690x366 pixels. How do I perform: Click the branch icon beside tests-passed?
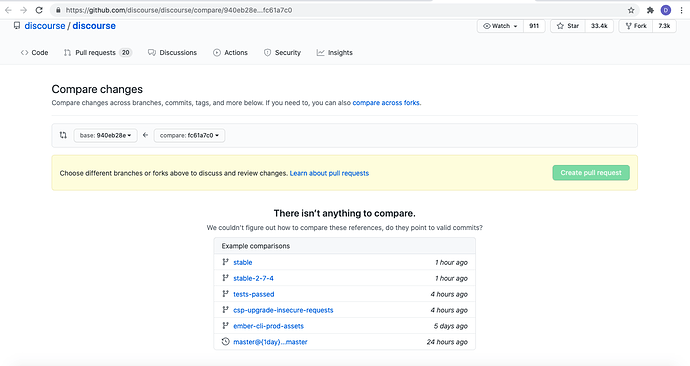tap(225, 293)
